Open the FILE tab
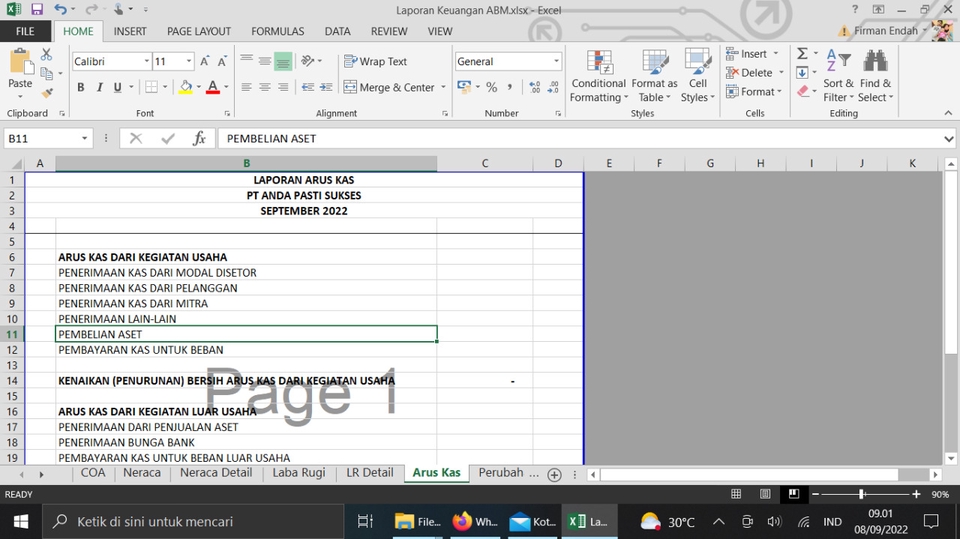This screenshot has height=539, width=960. [25, 31]
